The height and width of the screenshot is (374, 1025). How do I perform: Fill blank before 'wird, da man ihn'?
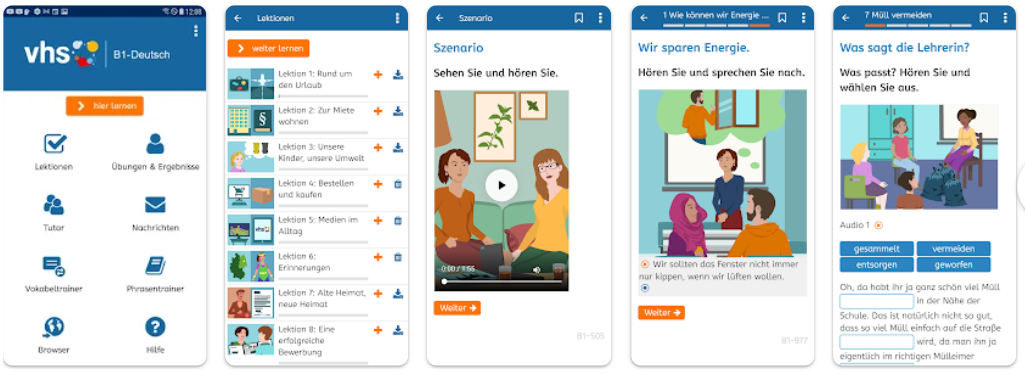pos(877,342)
